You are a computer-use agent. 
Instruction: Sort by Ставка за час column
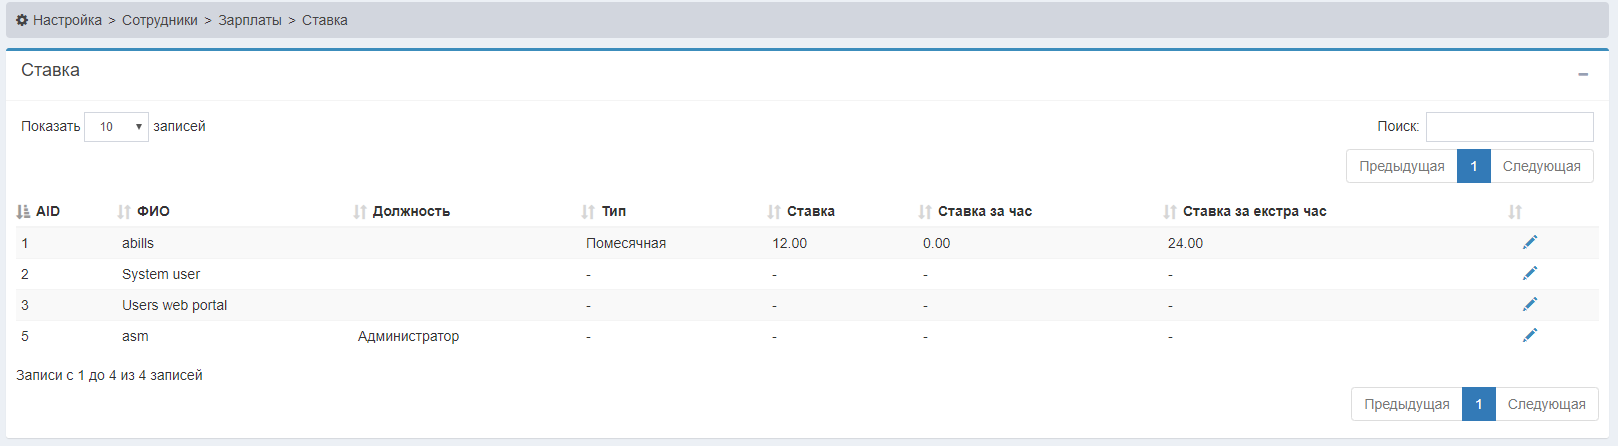tap(984, 211)
